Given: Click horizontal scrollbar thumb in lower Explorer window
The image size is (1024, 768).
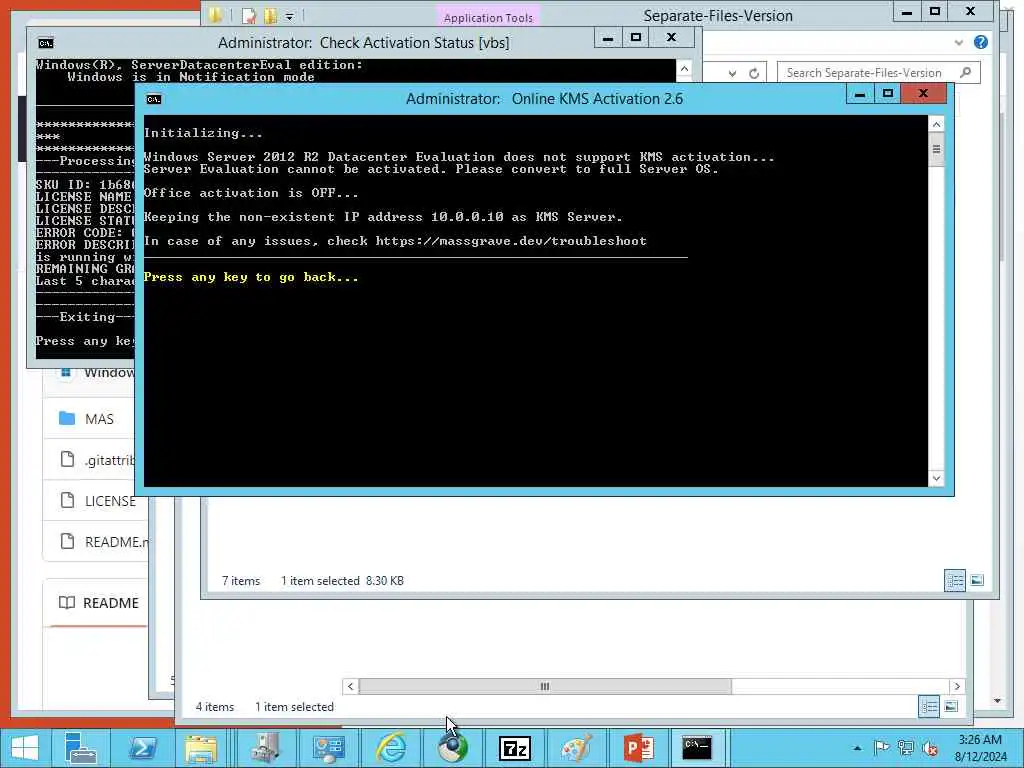Looking at the screenshot, I should 545,686.
